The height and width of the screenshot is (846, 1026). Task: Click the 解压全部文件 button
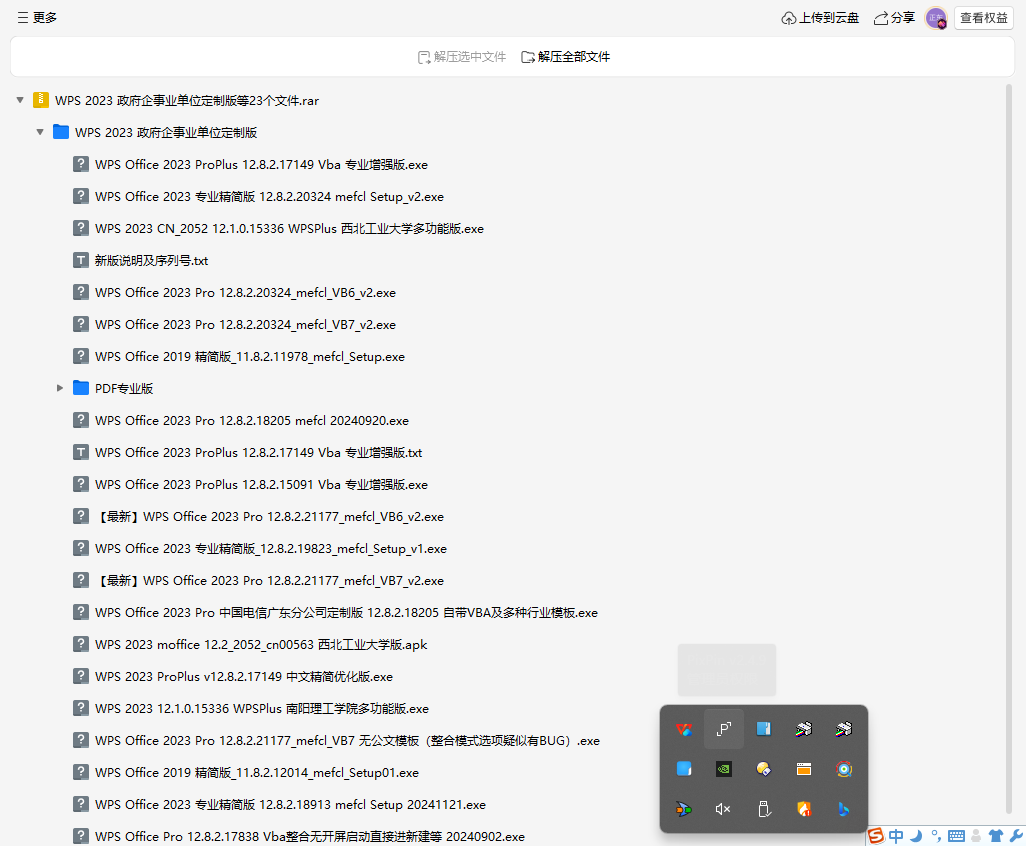tap(566, 57)
